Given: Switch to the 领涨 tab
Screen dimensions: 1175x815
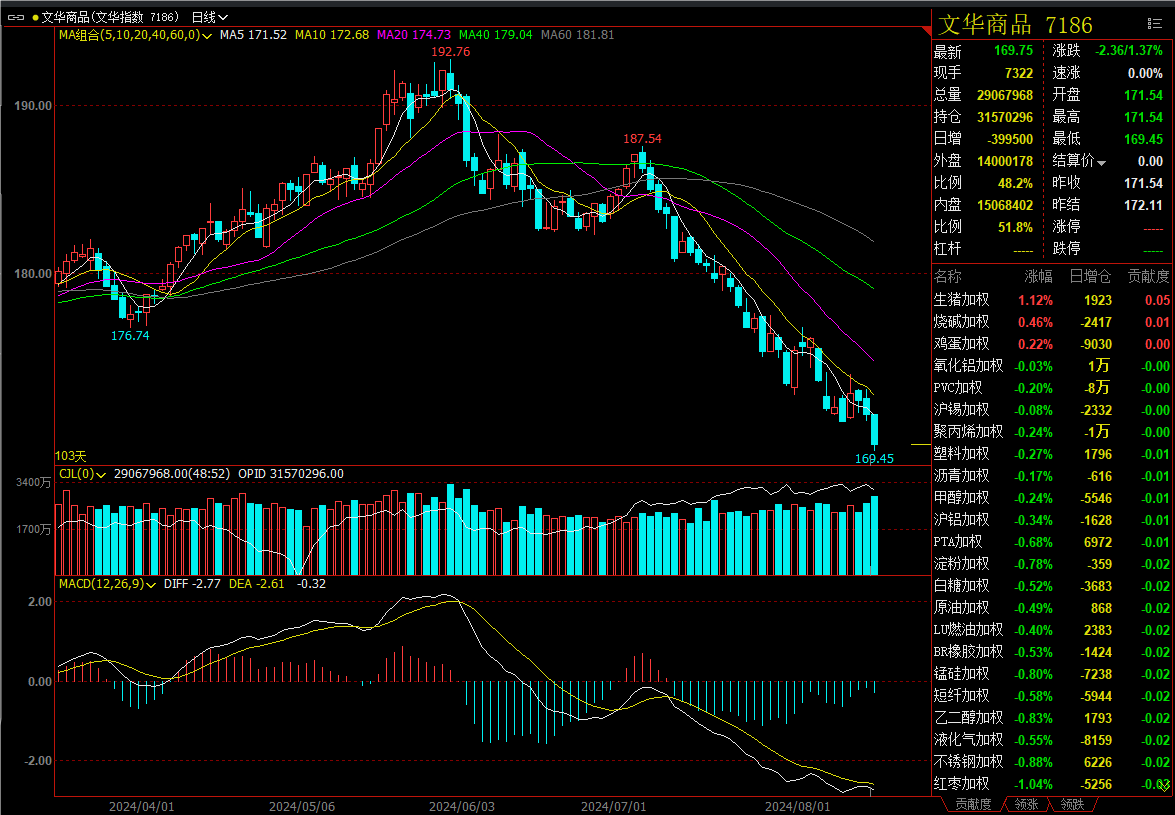Looking at the screenshot, I should (1026, 804).
